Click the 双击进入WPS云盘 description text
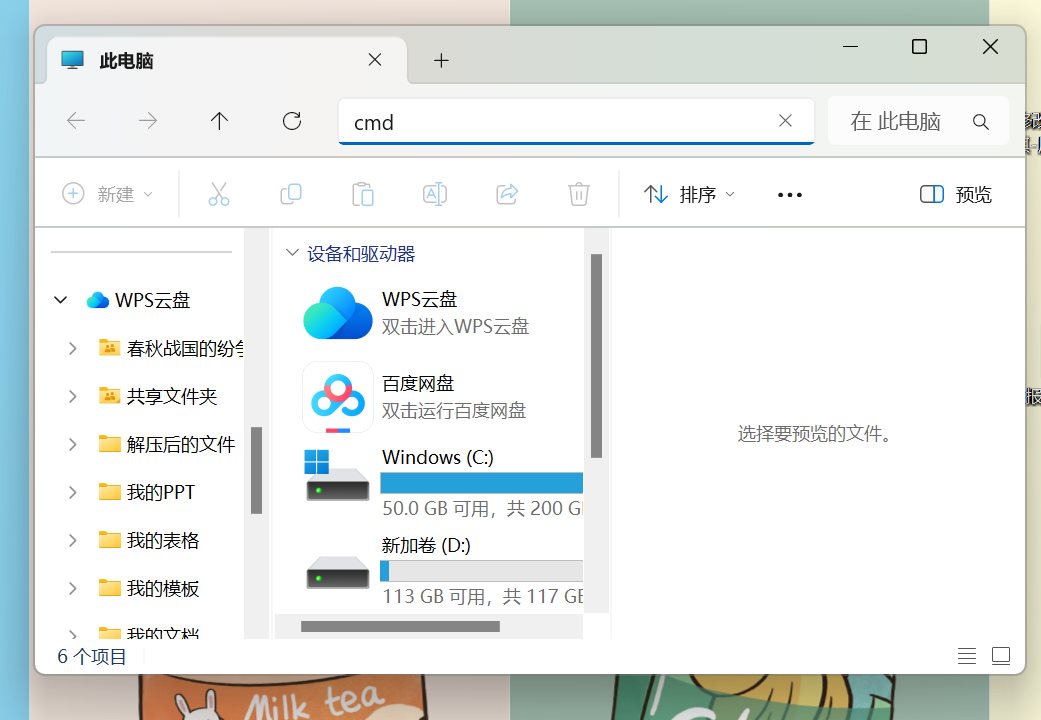Screen dimensions: 1041x720 [455, 326]
